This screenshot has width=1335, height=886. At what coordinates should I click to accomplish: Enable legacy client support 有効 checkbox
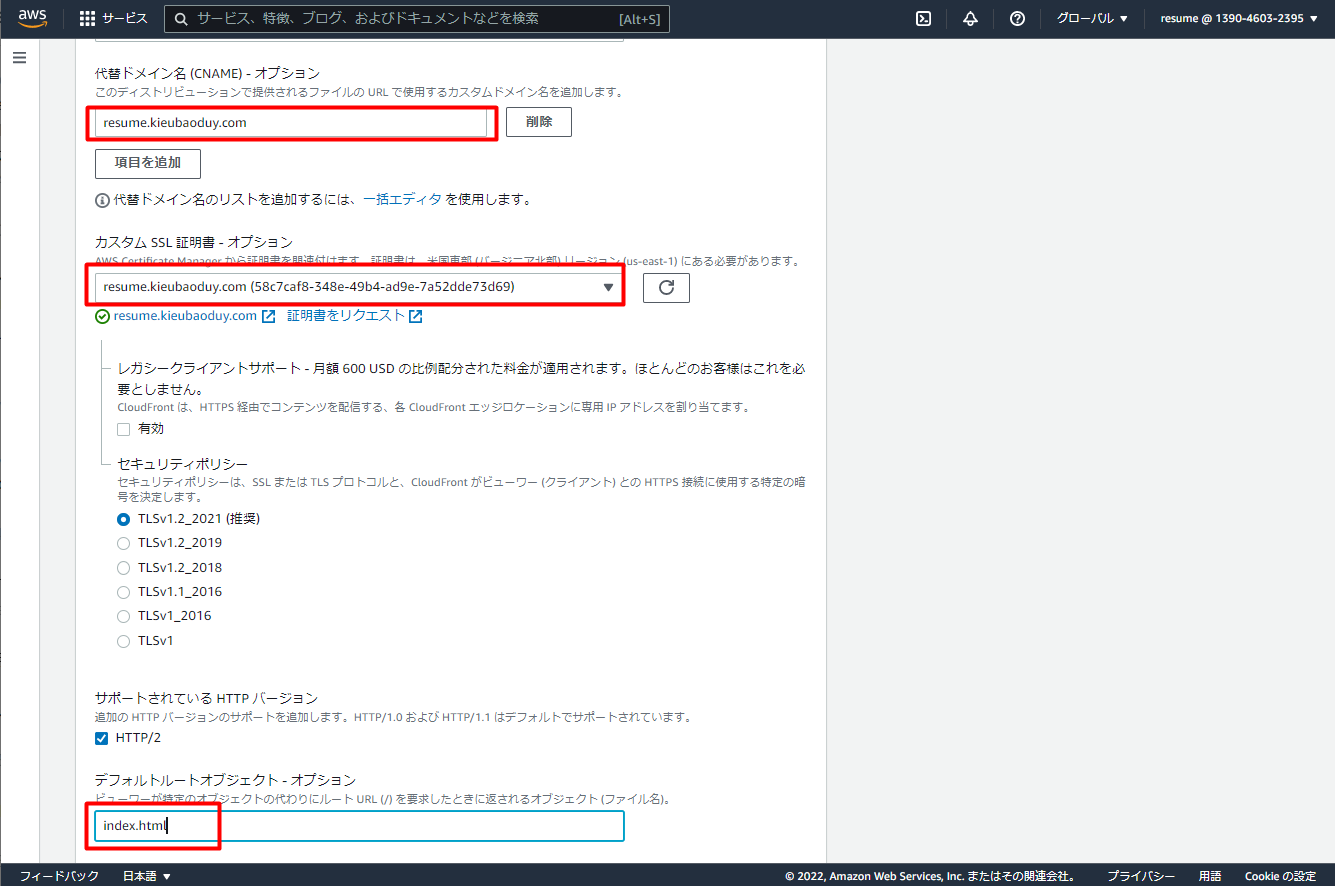click(124, 429)
